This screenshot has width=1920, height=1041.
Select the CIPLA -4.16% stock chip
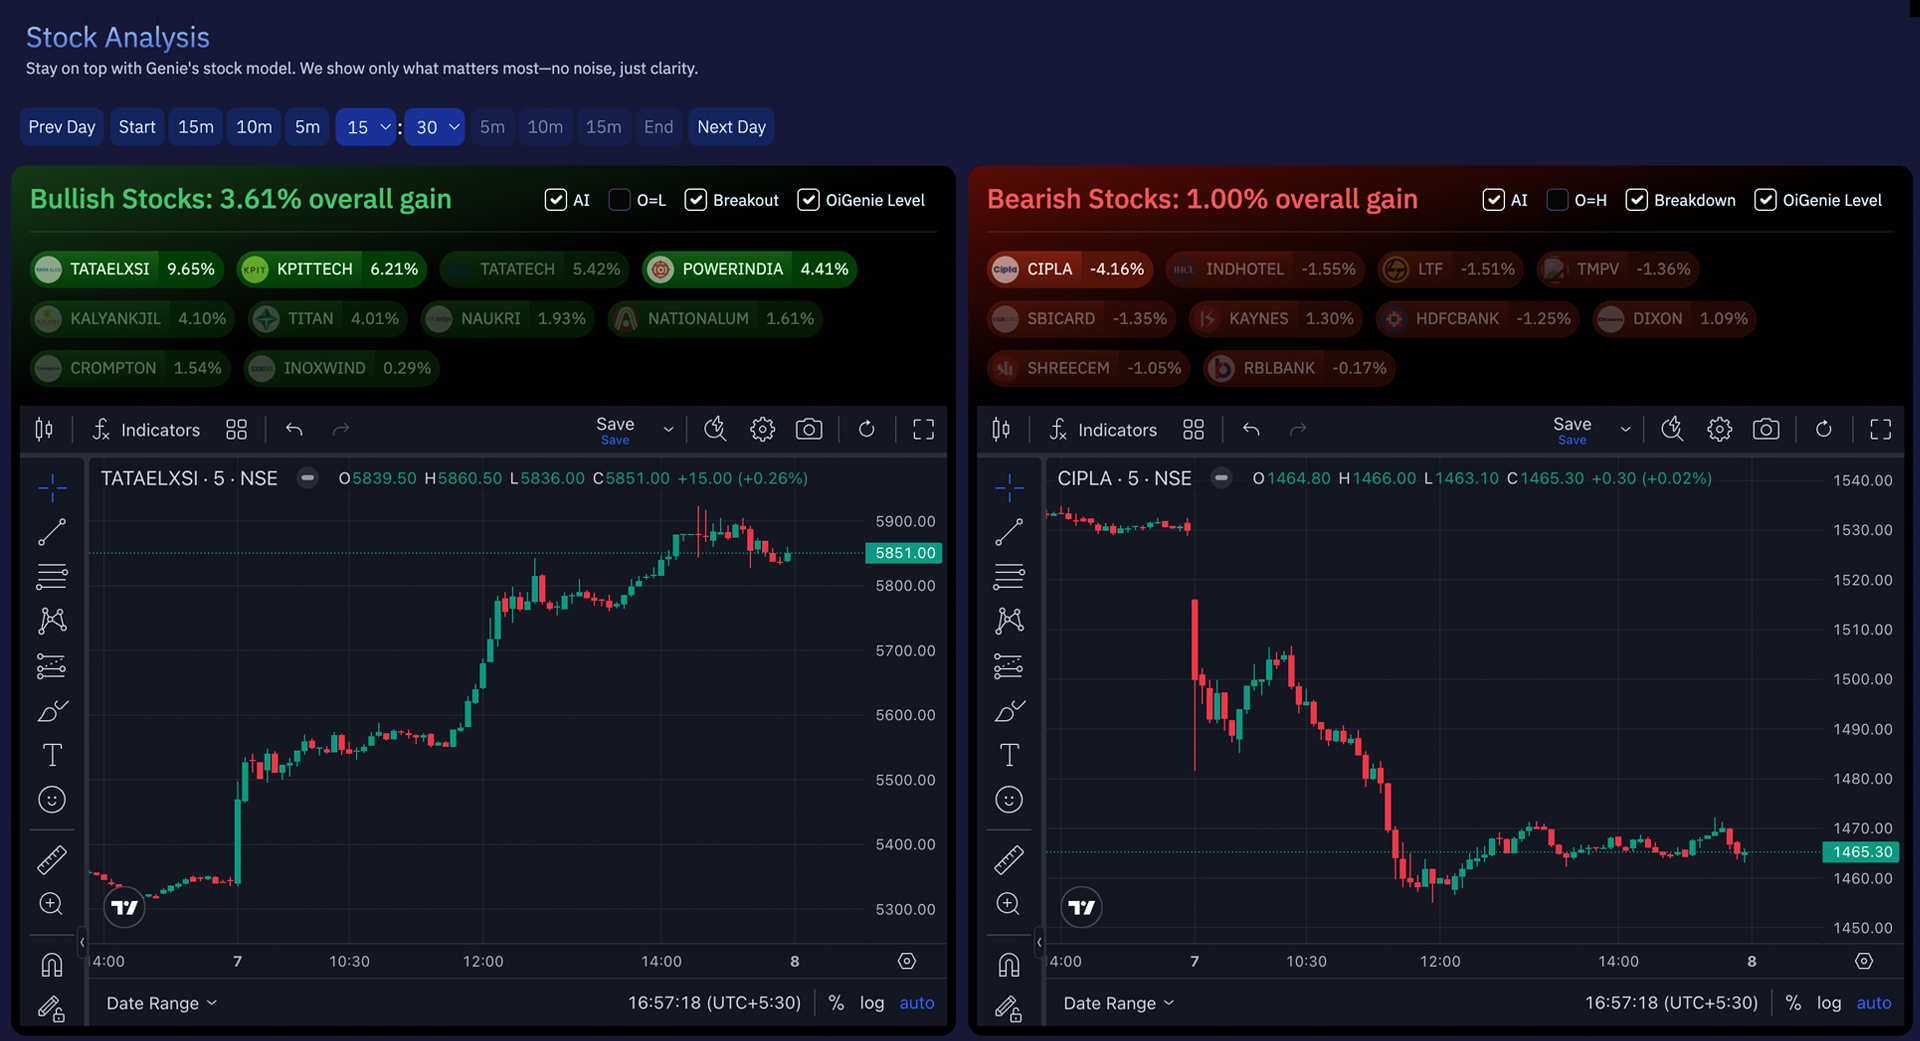[1068, 269]
